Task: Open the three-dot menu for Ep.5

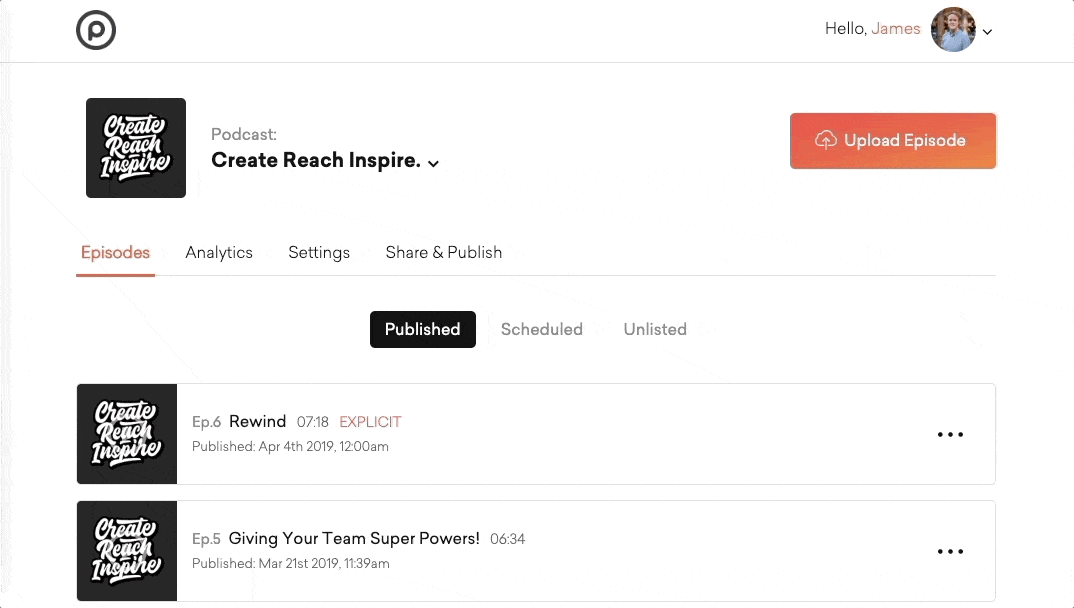Action: click(950, 551)
